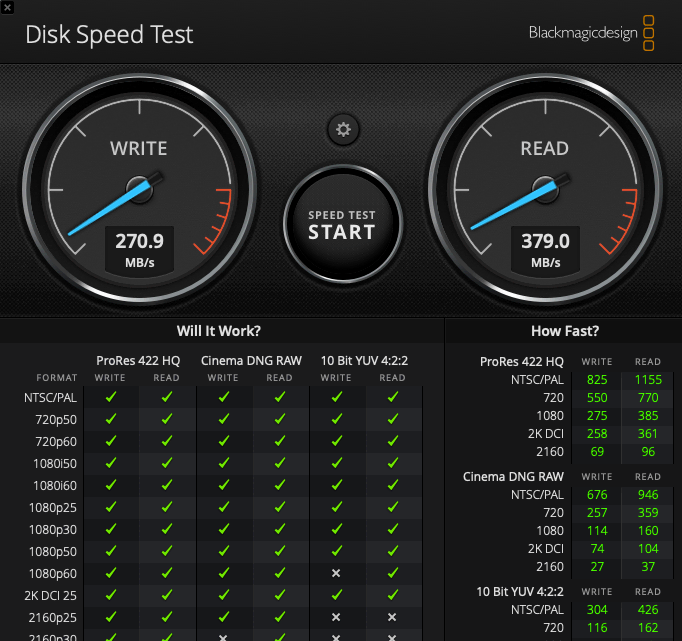Image resolution: width=682 pixels, height=641 pixels.
Task: Click the 270.9 MB/s write readout
Action: pyautogui.click(x=139, y=248)
